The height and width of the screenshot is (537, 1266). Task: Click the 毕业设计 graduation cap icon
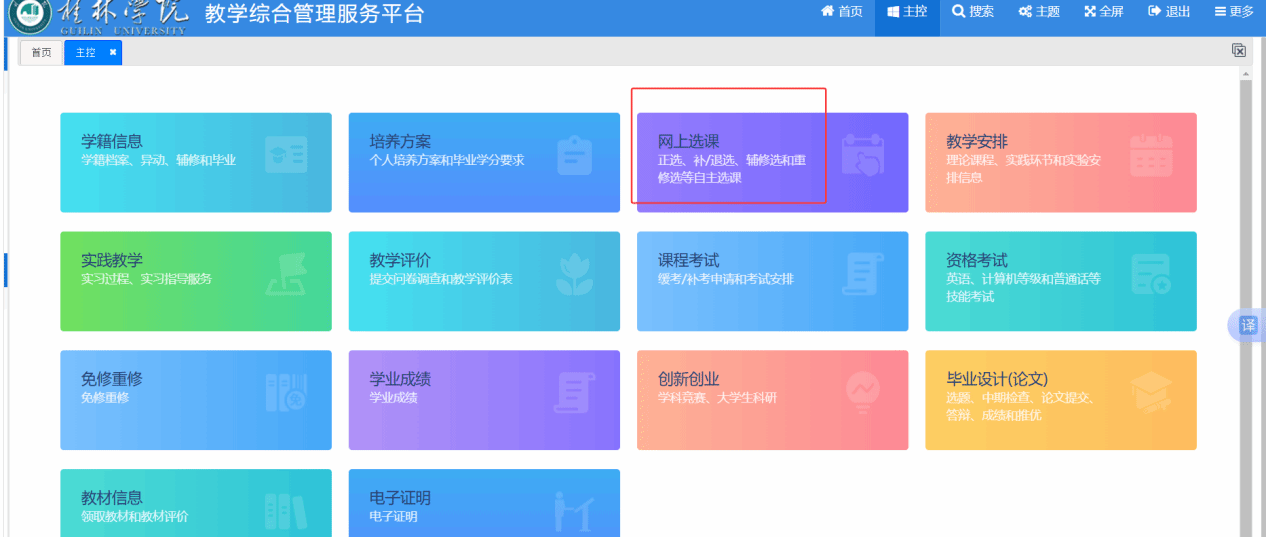coord(1150,392)
